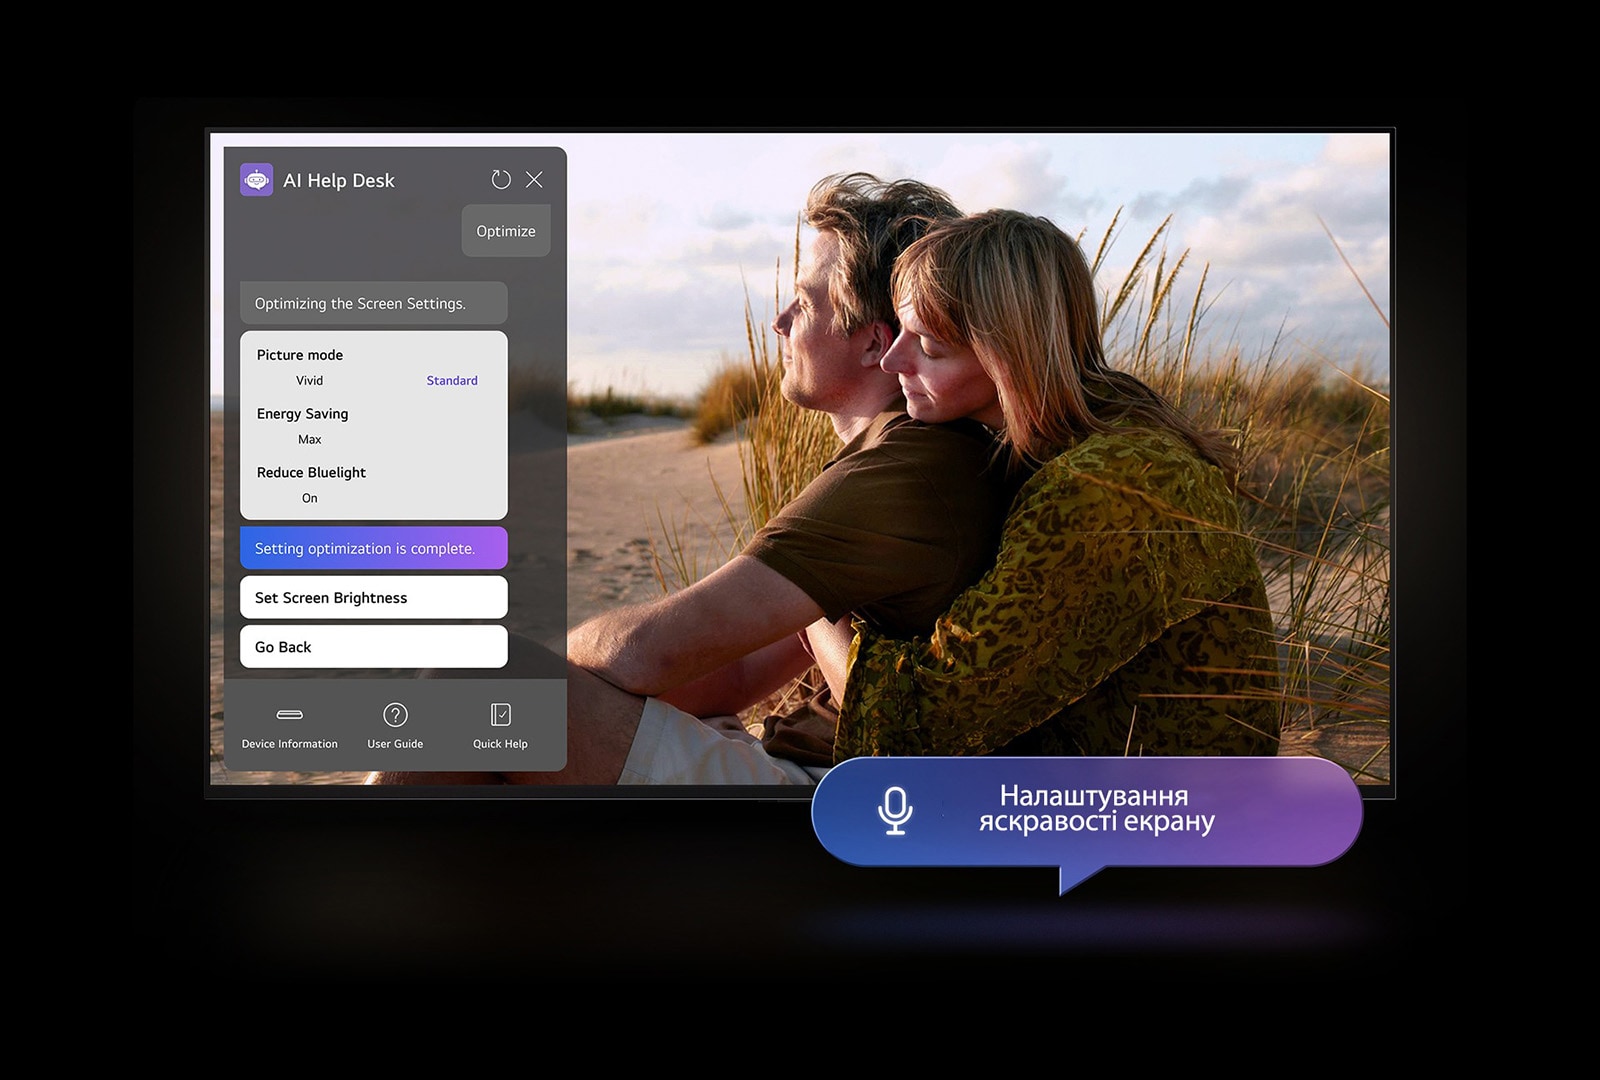Viewport: 1600px width, 1080px height.
Task: Close the AI Help Desk panel
Action: pyautogui.click(x=534, y=180)
